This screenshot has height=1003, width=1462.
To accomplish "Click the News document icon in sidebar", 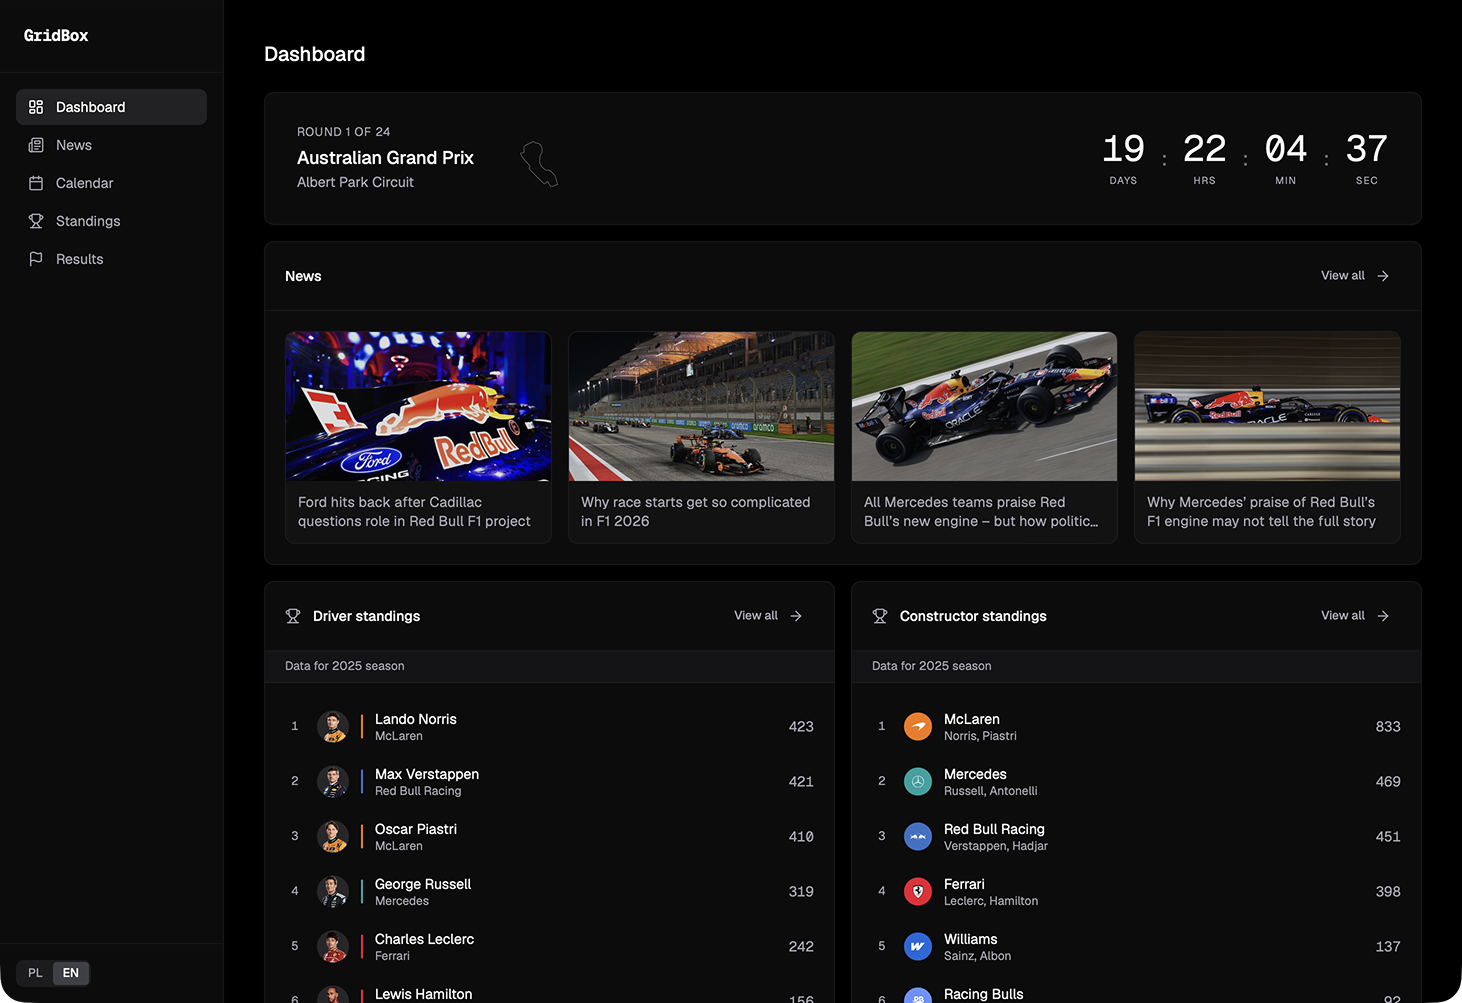I will pyautogui.click(x=36, y=145).
